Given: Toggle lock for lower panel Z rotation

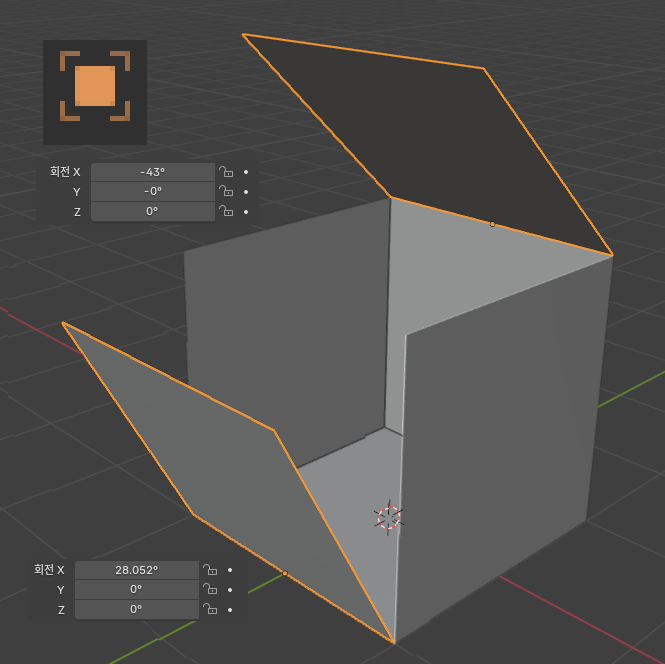Looking at the screenshot, I should coord(210,609).
